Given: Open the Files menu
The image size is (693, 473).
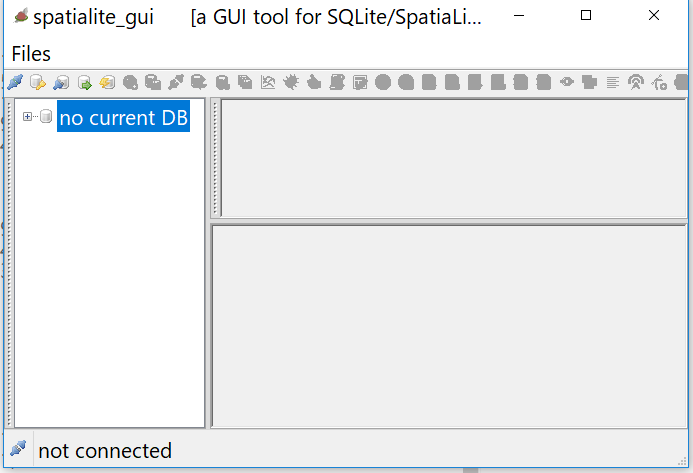Looking at the screenshot, I should click(31, 54).
